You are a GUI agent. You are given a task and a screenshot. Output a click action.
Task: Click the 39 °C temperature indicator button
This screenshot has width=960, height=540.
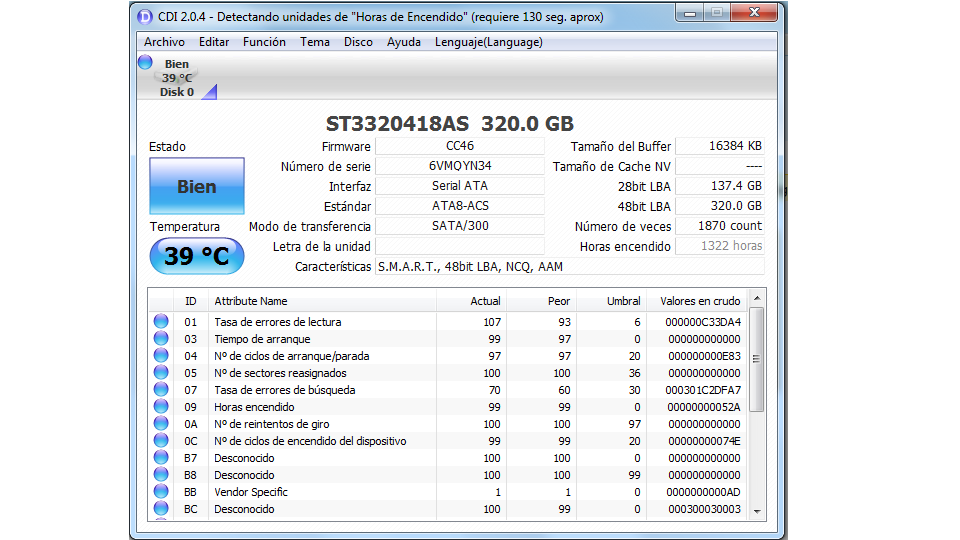click(197, 256)
